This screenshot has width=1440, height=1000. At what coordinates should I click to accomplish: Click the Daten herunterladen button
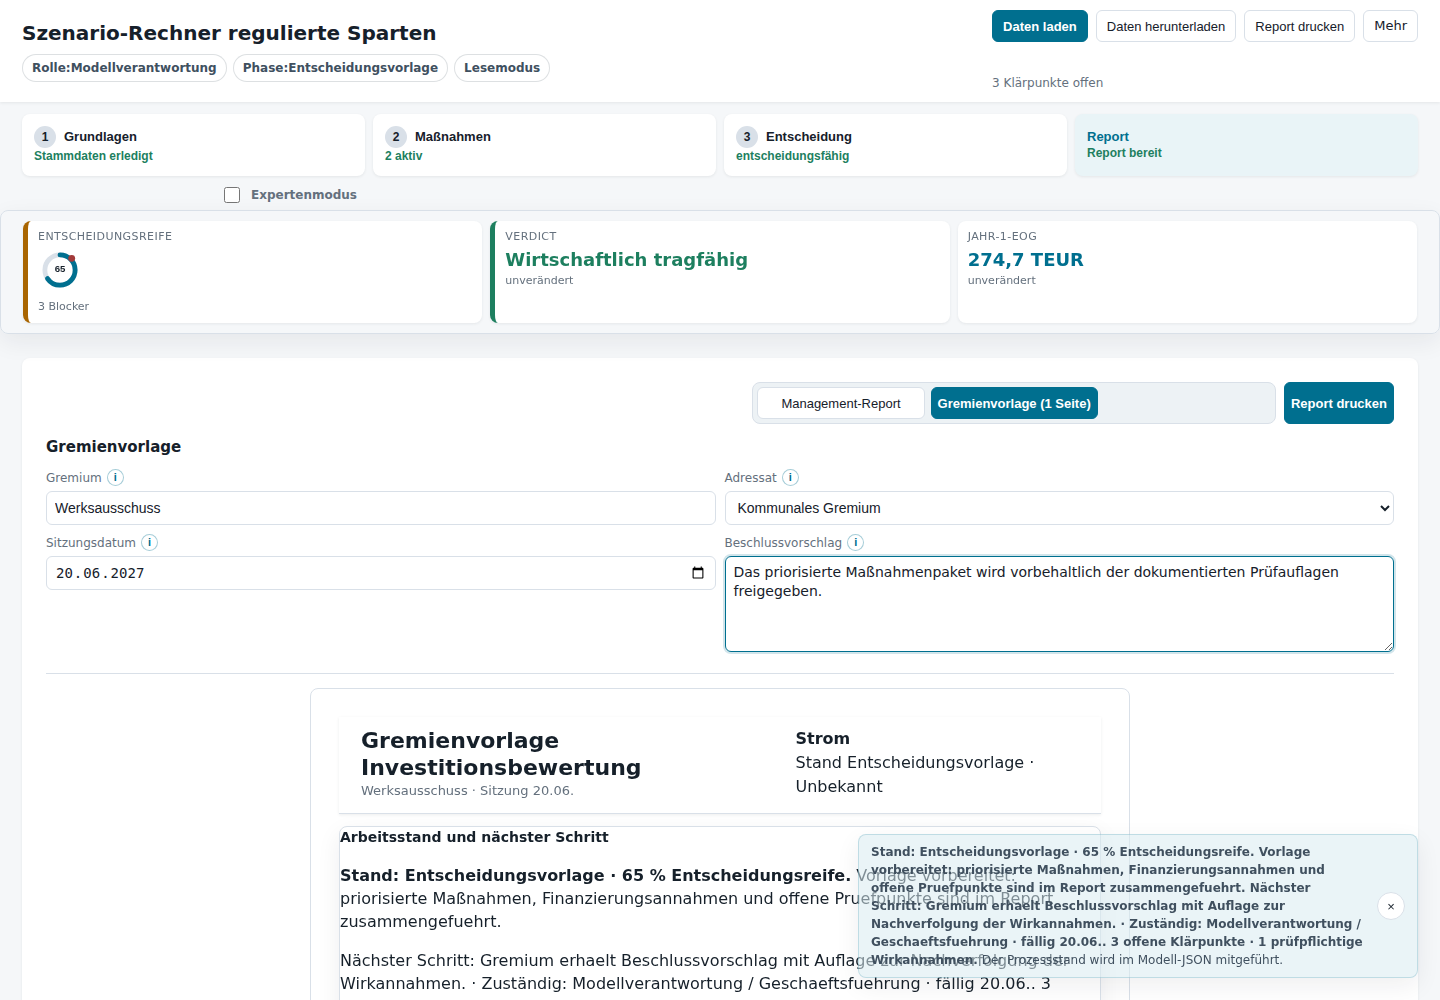(1166, 26)
